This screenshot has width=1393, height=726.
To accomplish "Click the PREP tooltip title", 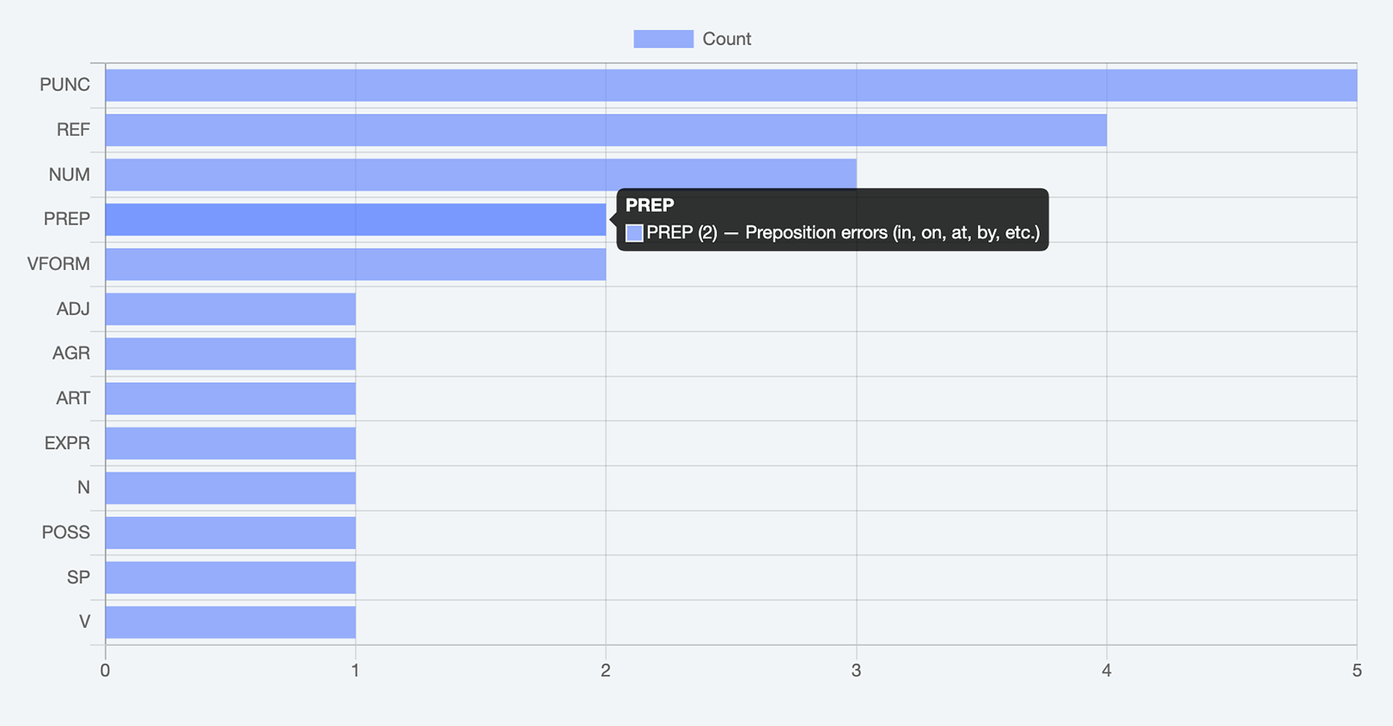I will pyautogui.click(x=650, y=206).
